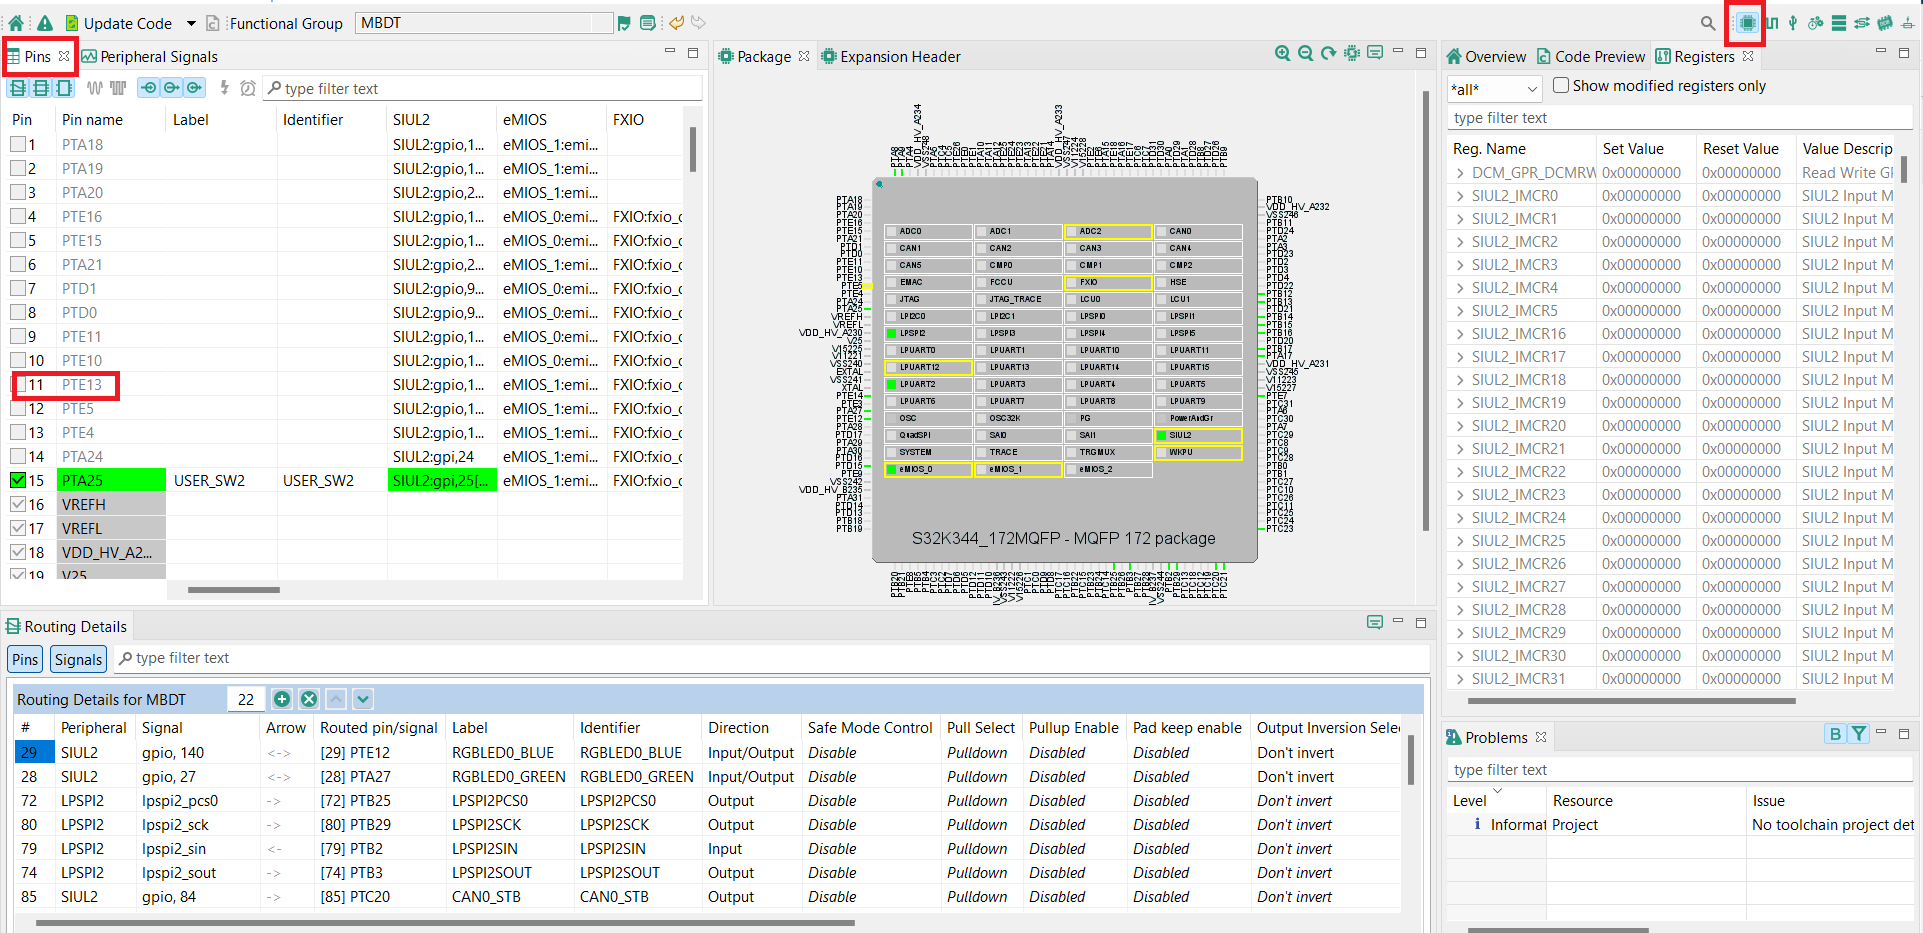Click the home icon in main toolbar
Image resolution: width=1923 pixels, height=933 pixels.
(x=16, y=23)
